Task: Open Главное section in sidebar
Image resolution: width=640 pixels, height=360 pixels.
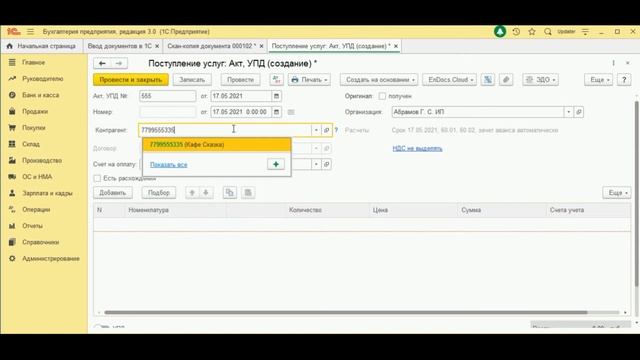Action: [x=33, y=62]
